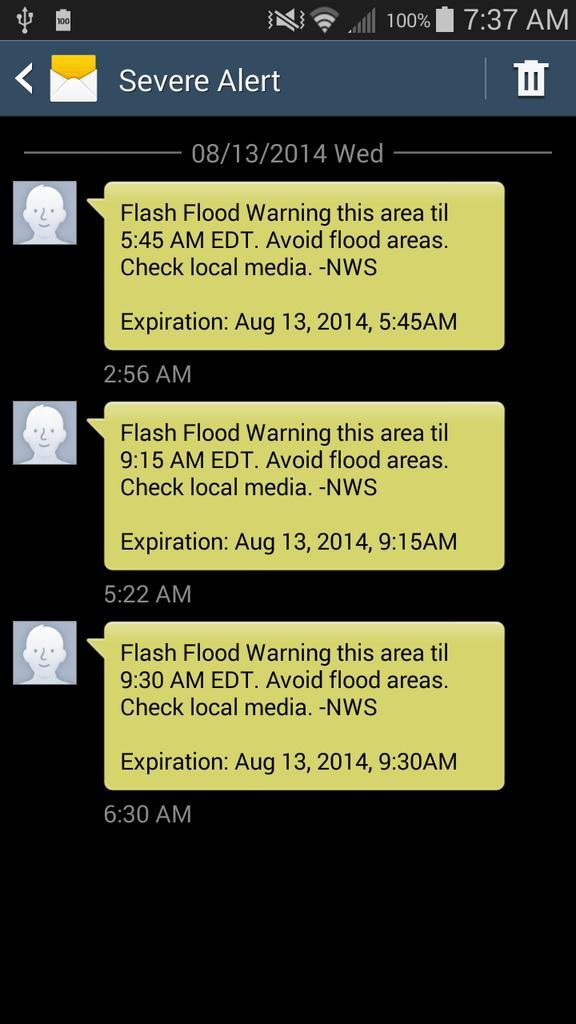Select the alert expiring at 5:45 AM
This screenshot has height=1024, width=576.
(304, 266)
